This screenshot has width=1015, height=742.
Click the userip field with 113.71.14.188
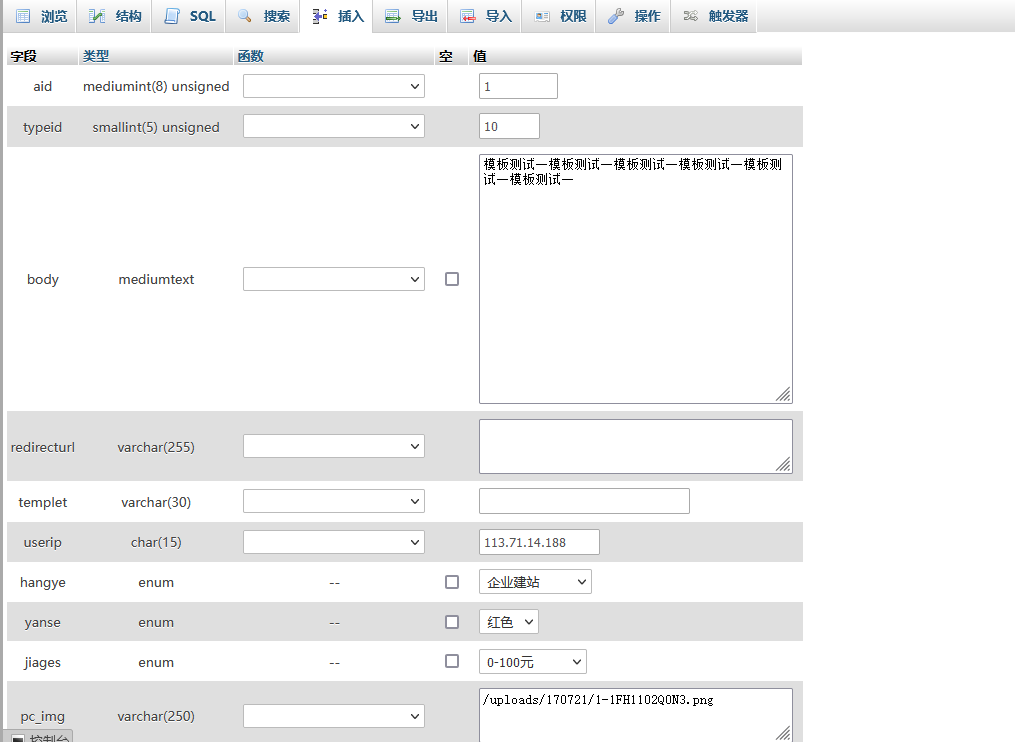[x=539, y=542]
